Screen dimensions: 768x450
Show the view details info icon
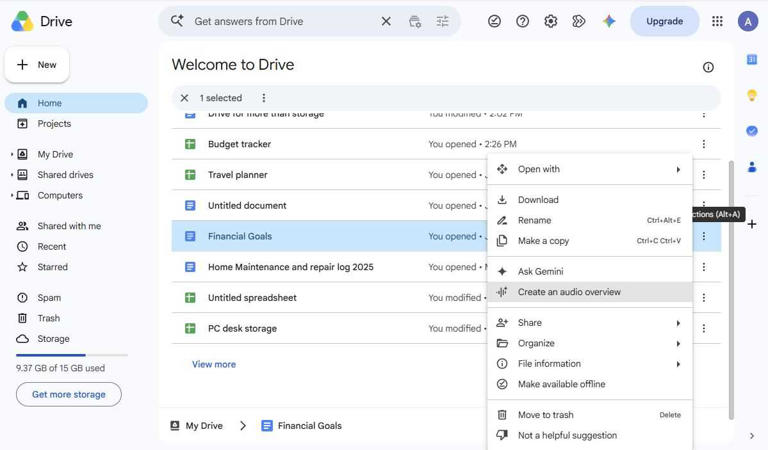pos(708,67)
